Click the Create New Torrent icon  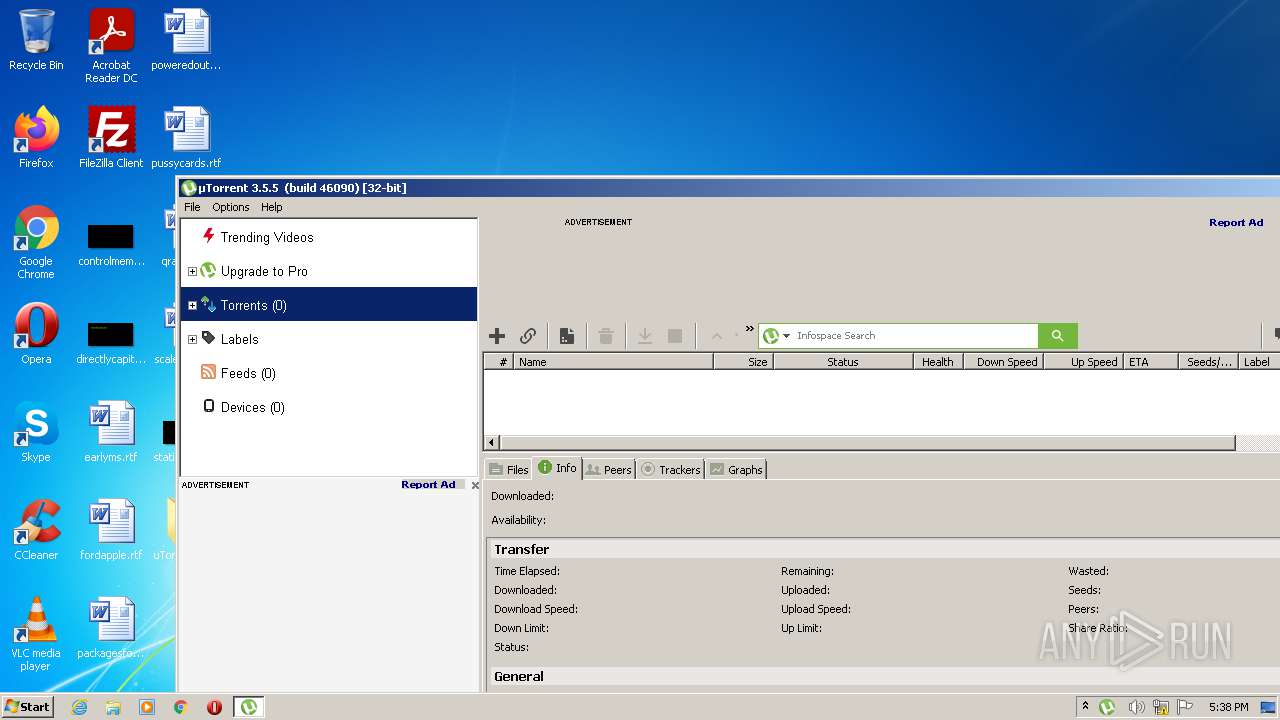tap(566, 336)
